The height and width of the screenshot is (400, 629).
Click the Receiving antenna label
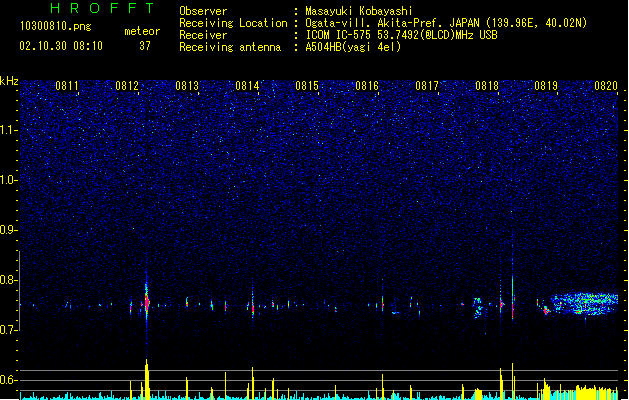230,47
